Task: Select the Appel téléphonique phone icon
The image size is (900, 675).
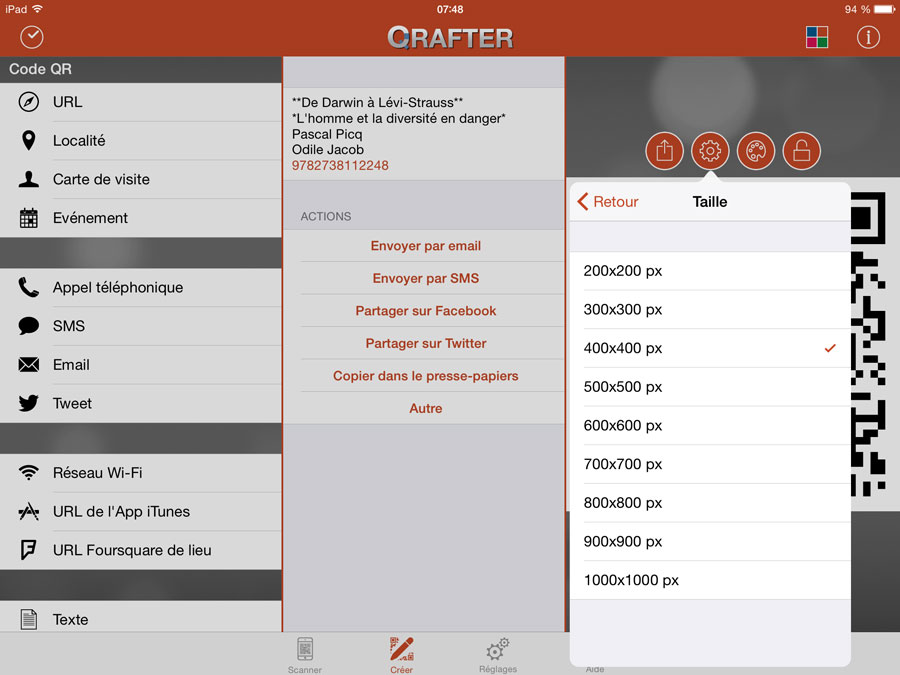Action: [x=28, y=287]
